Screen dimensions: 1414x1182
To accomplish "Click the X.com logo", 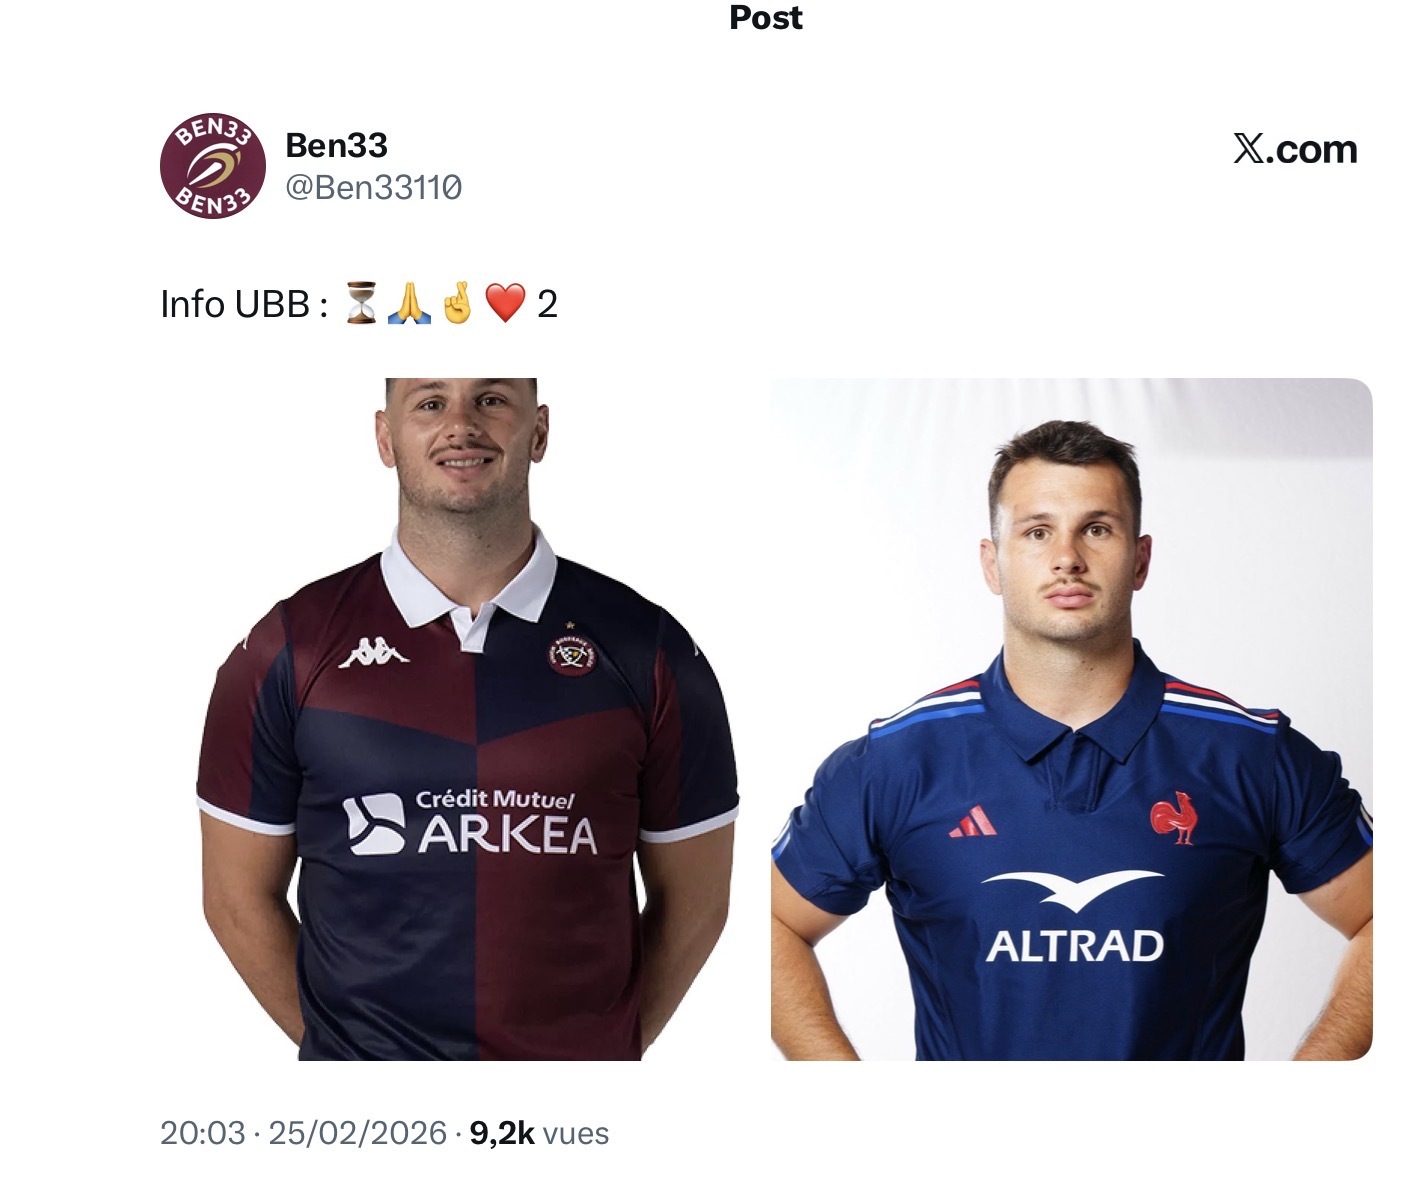I will tap(1295, 150).
